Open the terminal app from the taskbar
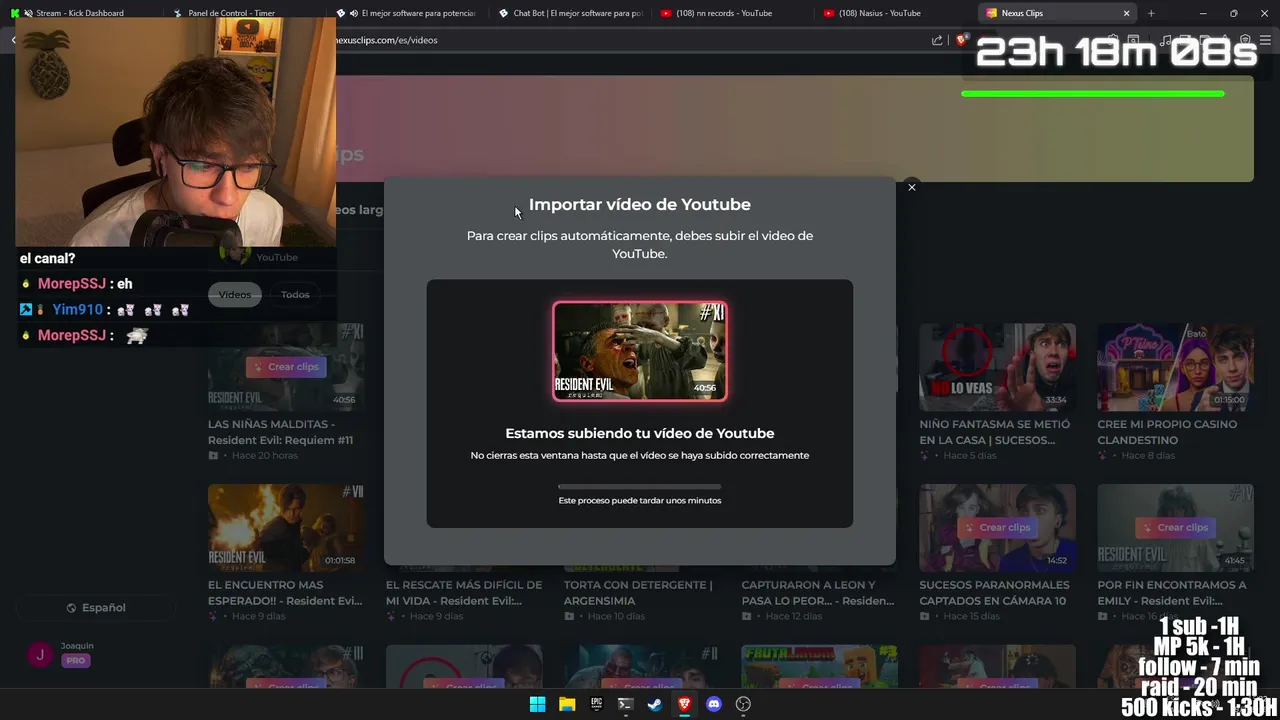Viewport: 1280px width, 720px height. coord(625,704)
